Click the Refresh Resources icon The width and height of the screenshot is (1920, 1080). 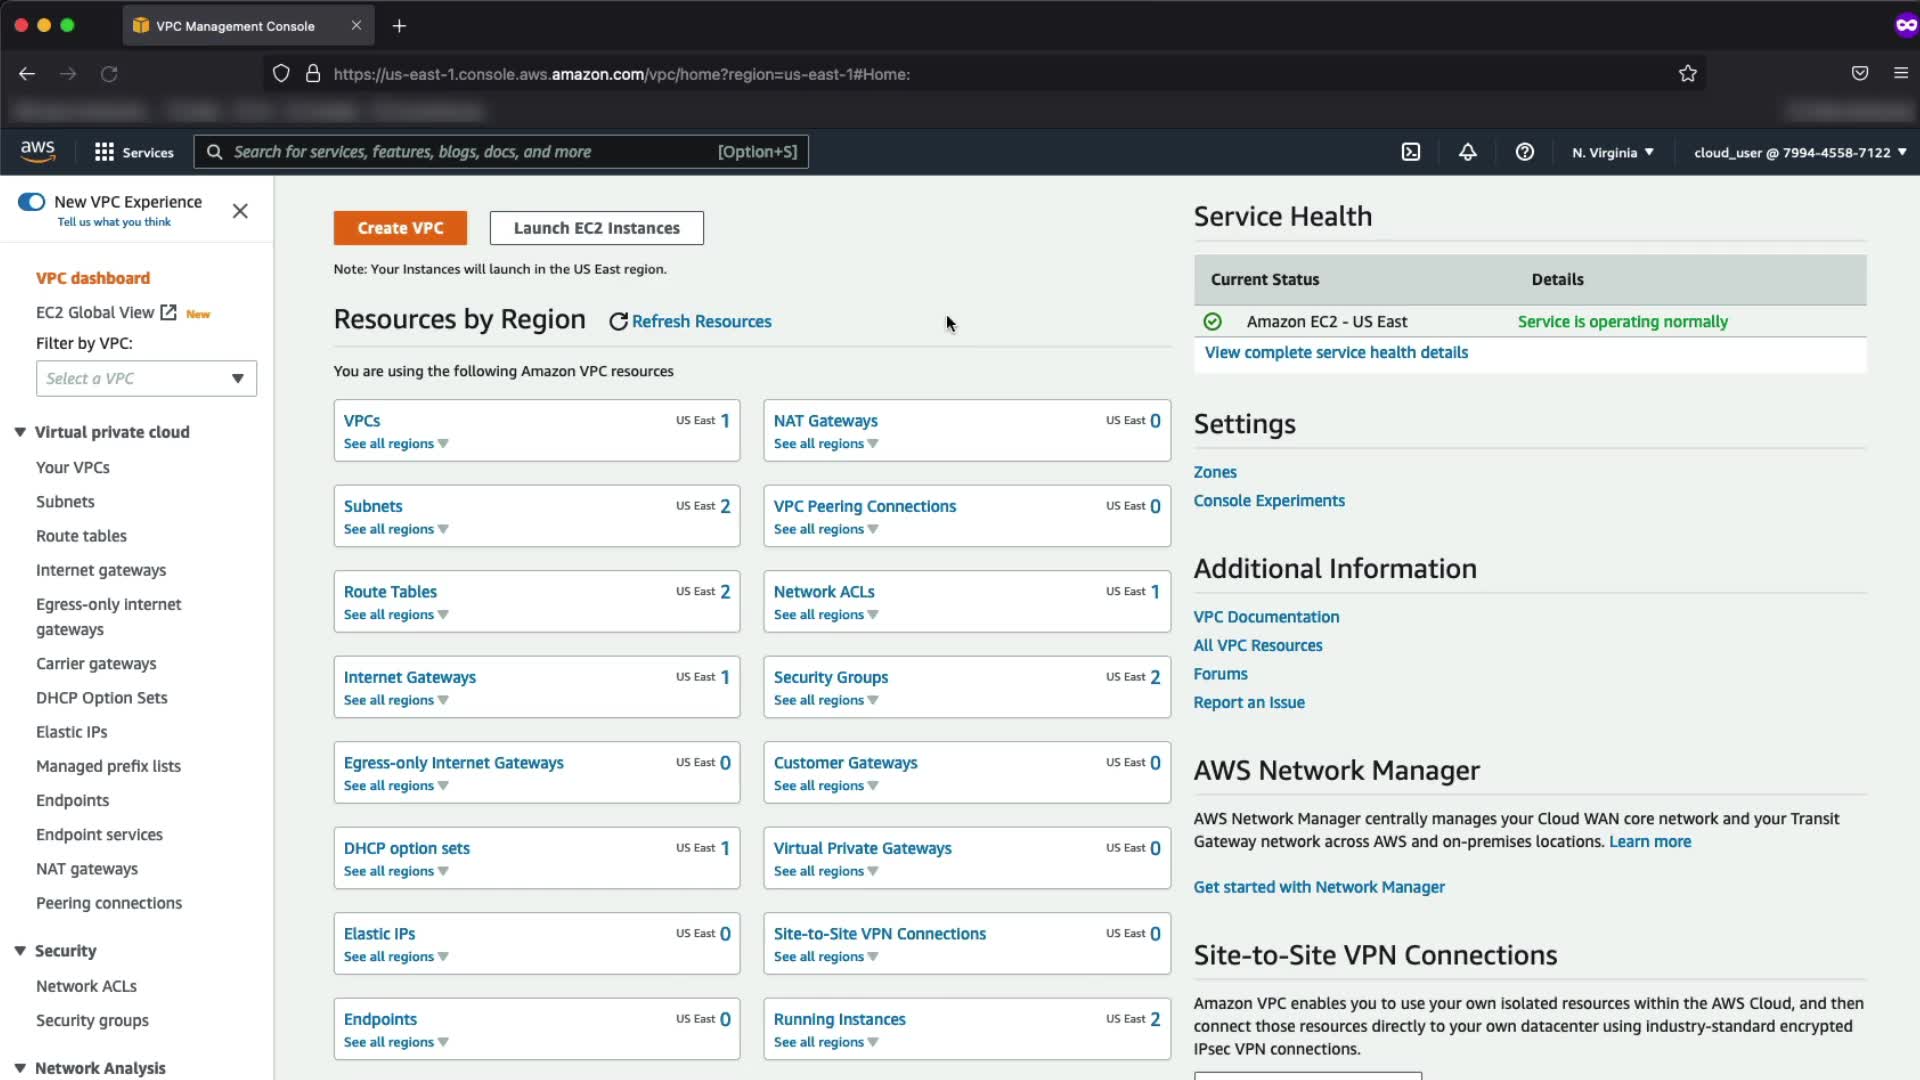[x=618, y=322]
